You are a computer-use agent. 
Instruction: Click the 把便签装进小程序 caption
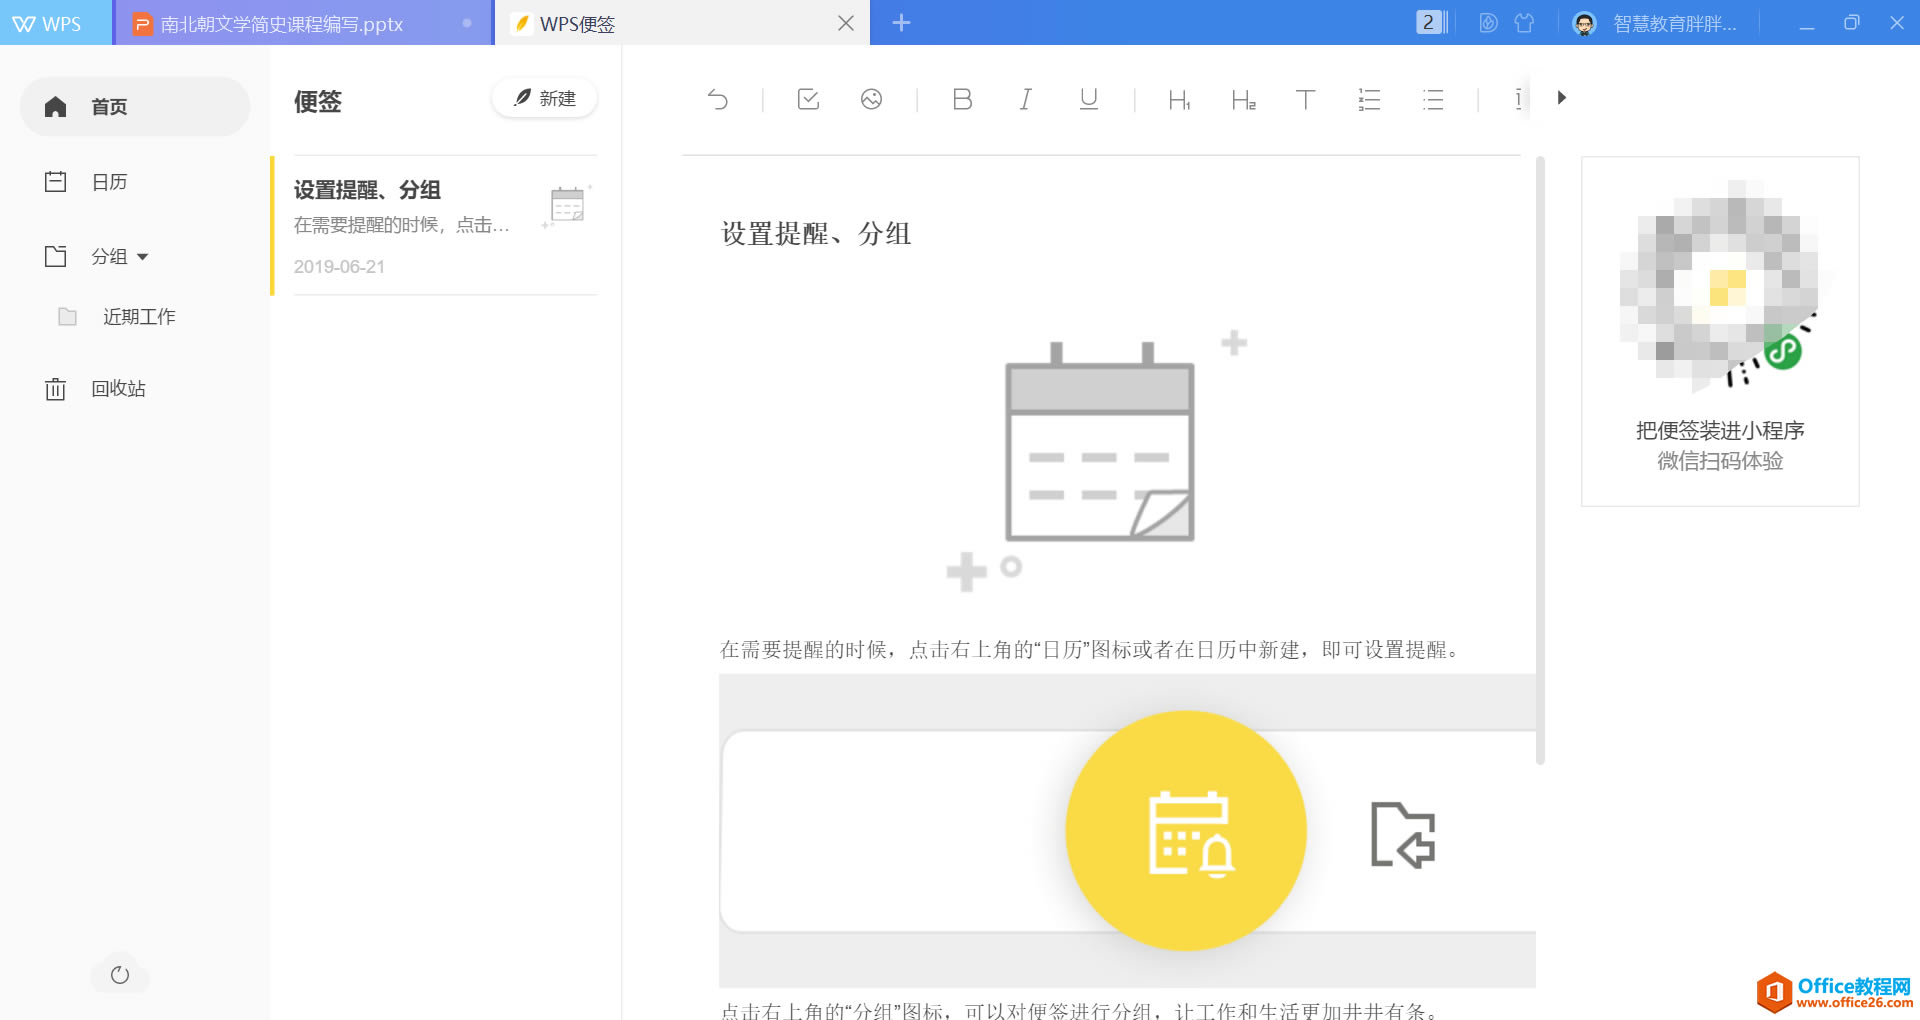click(1720, 431)
